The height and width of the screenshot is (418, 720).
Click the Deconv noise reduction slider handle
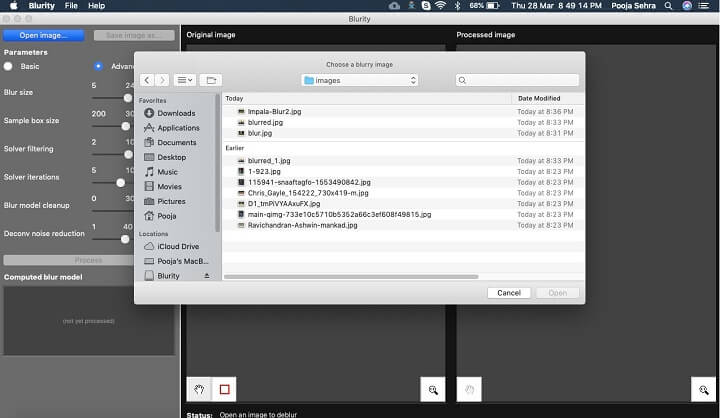point(125,239)
